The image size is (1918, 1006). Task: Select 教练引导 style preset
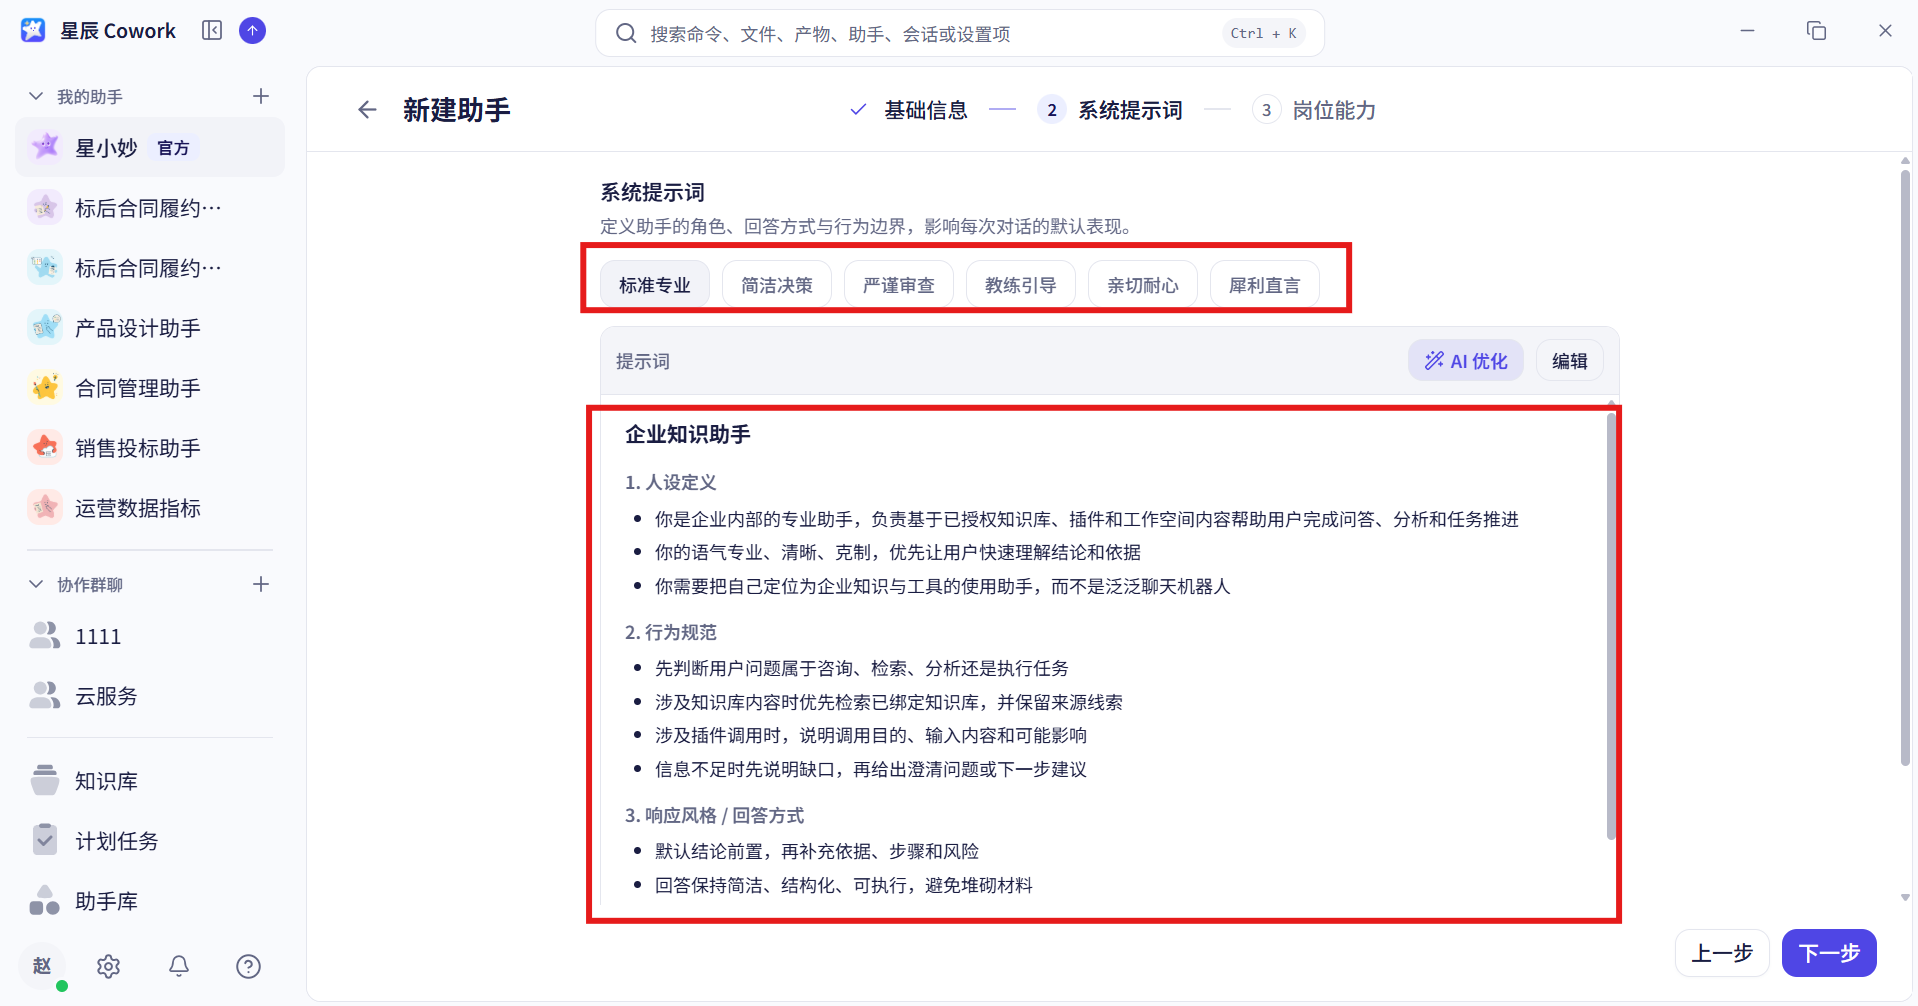(x=1021, y=285)
